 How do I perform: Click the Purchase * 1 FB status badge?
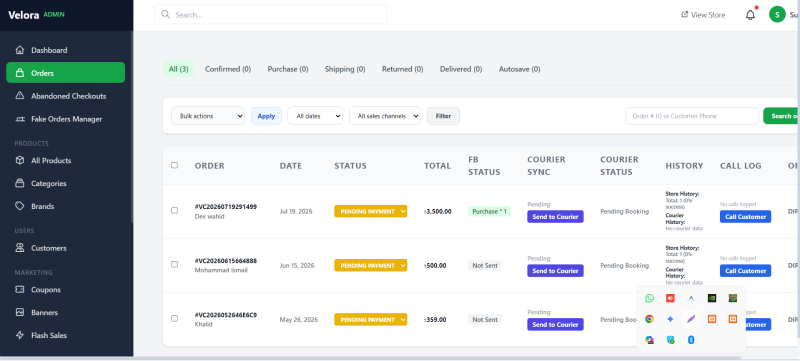[x=489, y=211]
